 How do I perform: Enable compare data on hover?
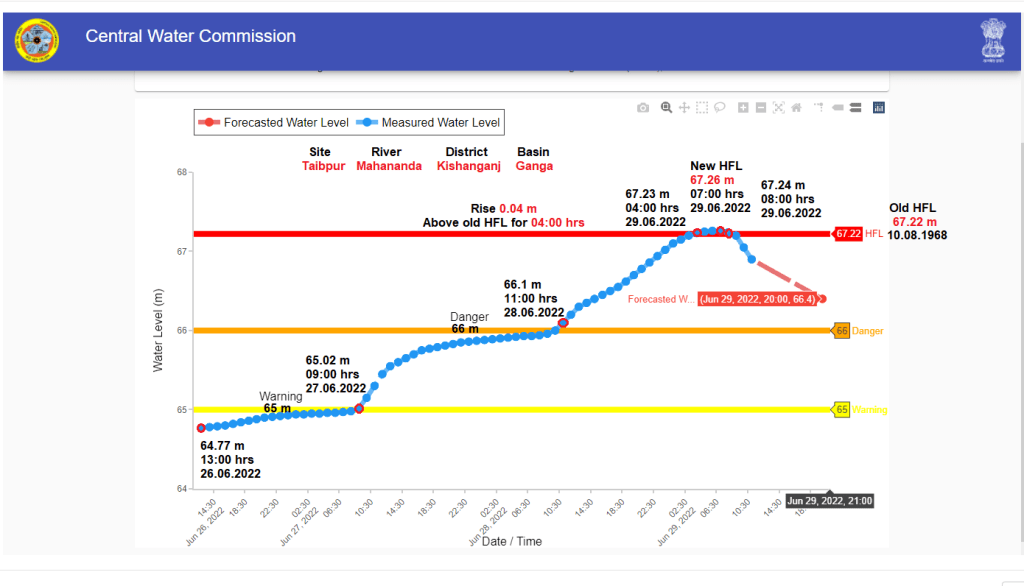click(x=856, y=108)
